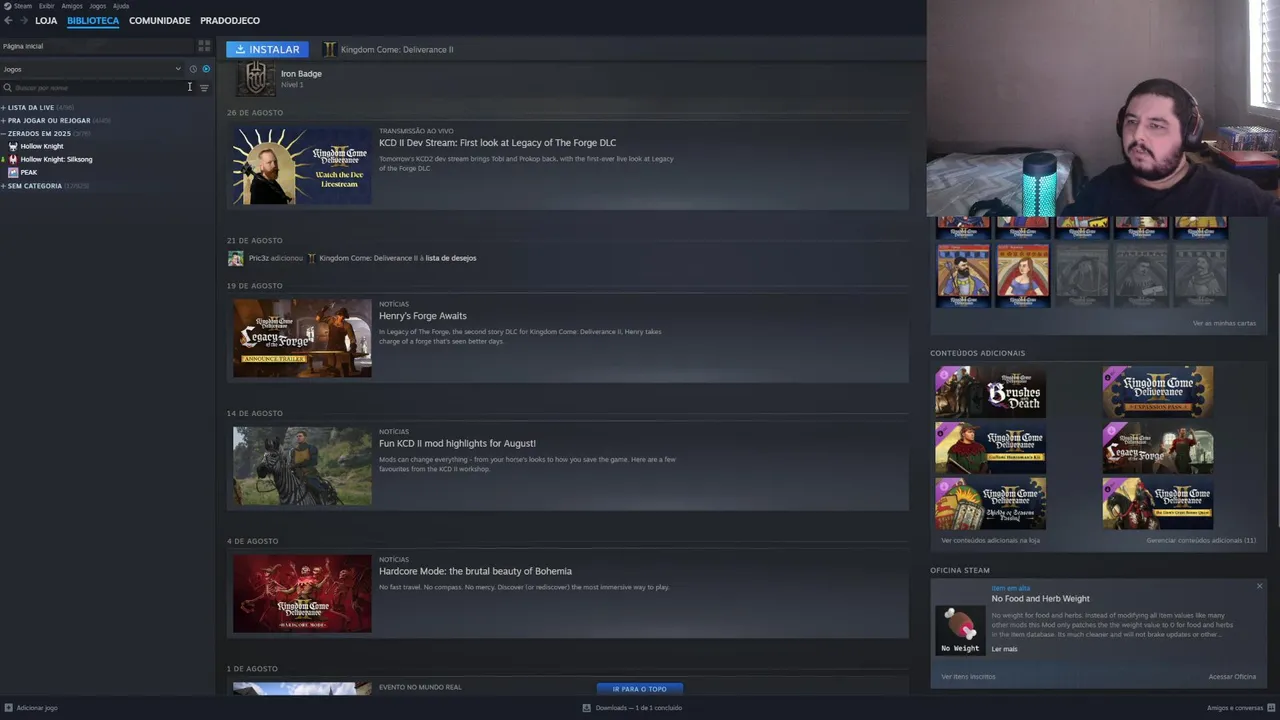Open Henry's Forge Awaits news title

point(423,316)
